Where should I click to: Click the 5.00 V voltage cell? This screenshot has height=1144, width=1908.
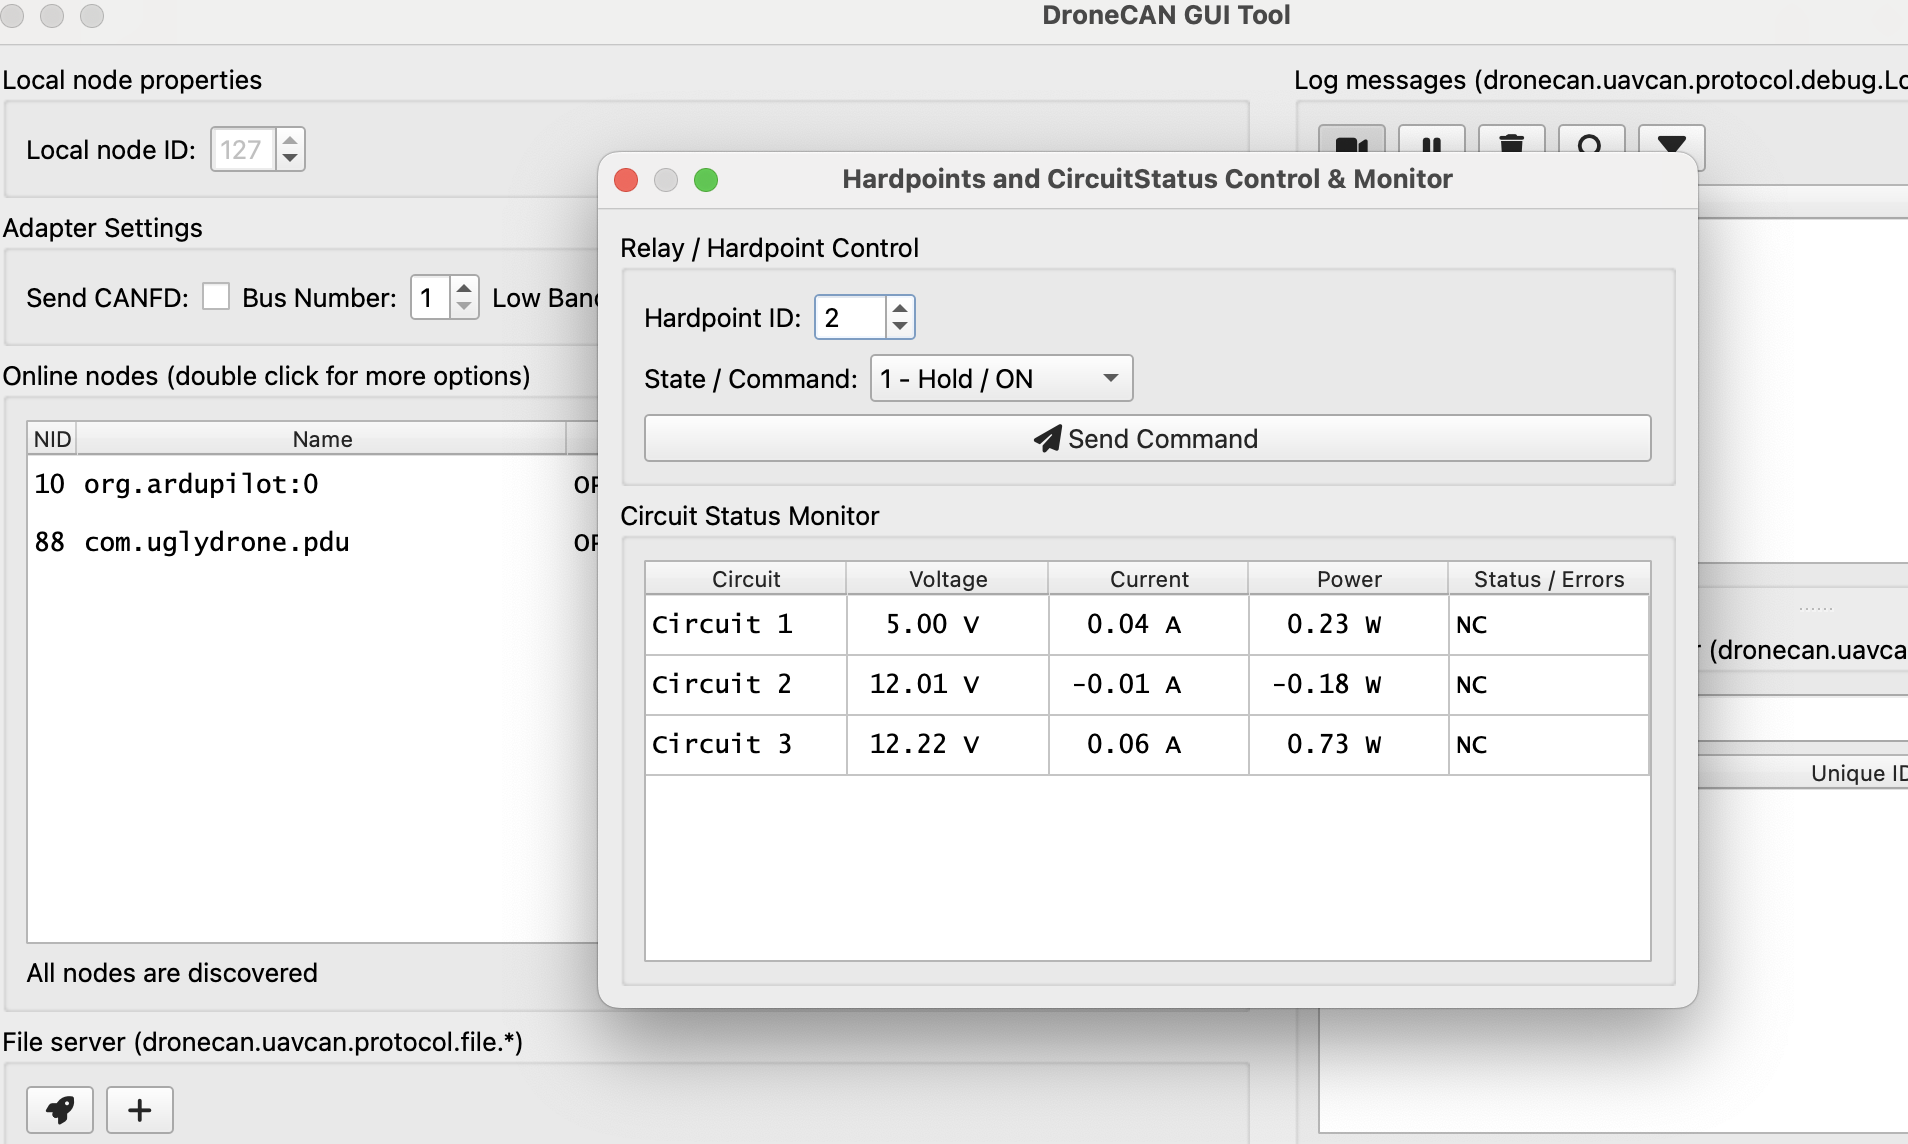(x=948, y=625)
